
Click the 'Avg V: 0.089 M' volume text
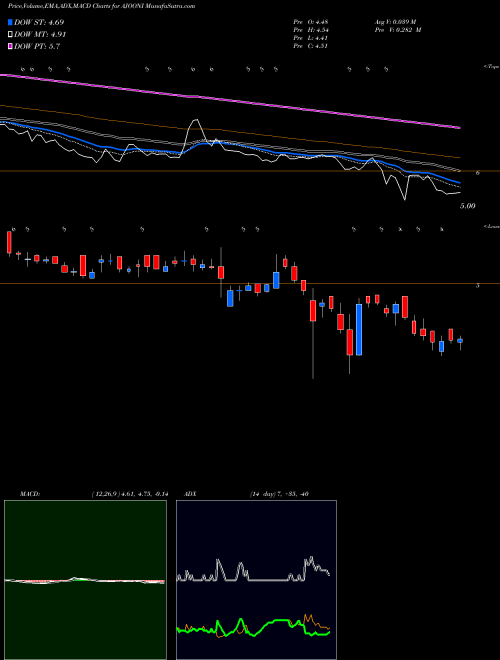(x=395, y=22)
